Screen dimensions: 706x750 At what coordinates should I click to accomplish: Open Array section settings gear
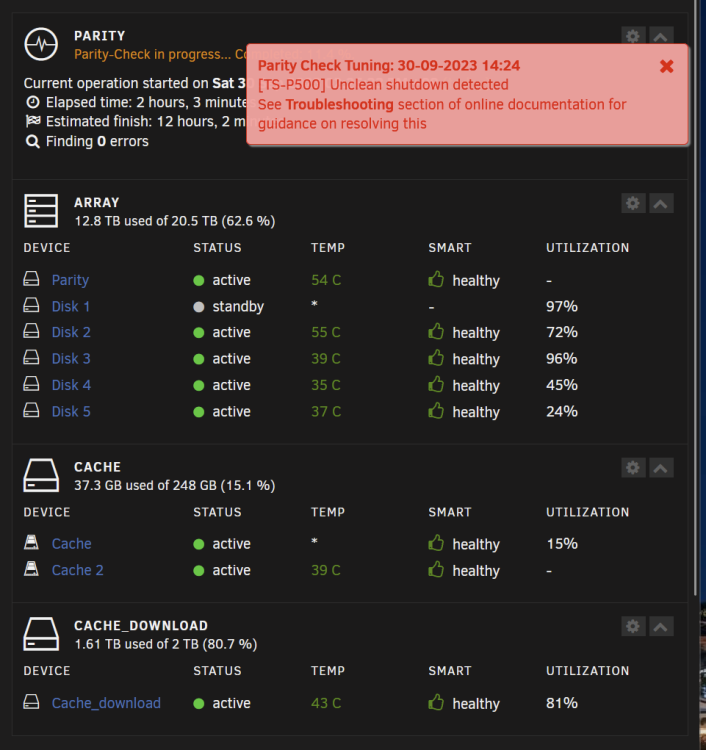click(633, 203)
